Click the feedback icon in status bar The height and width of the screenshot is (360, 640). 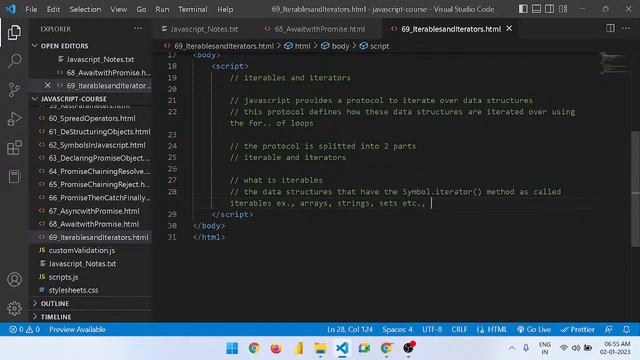point(609,329)
